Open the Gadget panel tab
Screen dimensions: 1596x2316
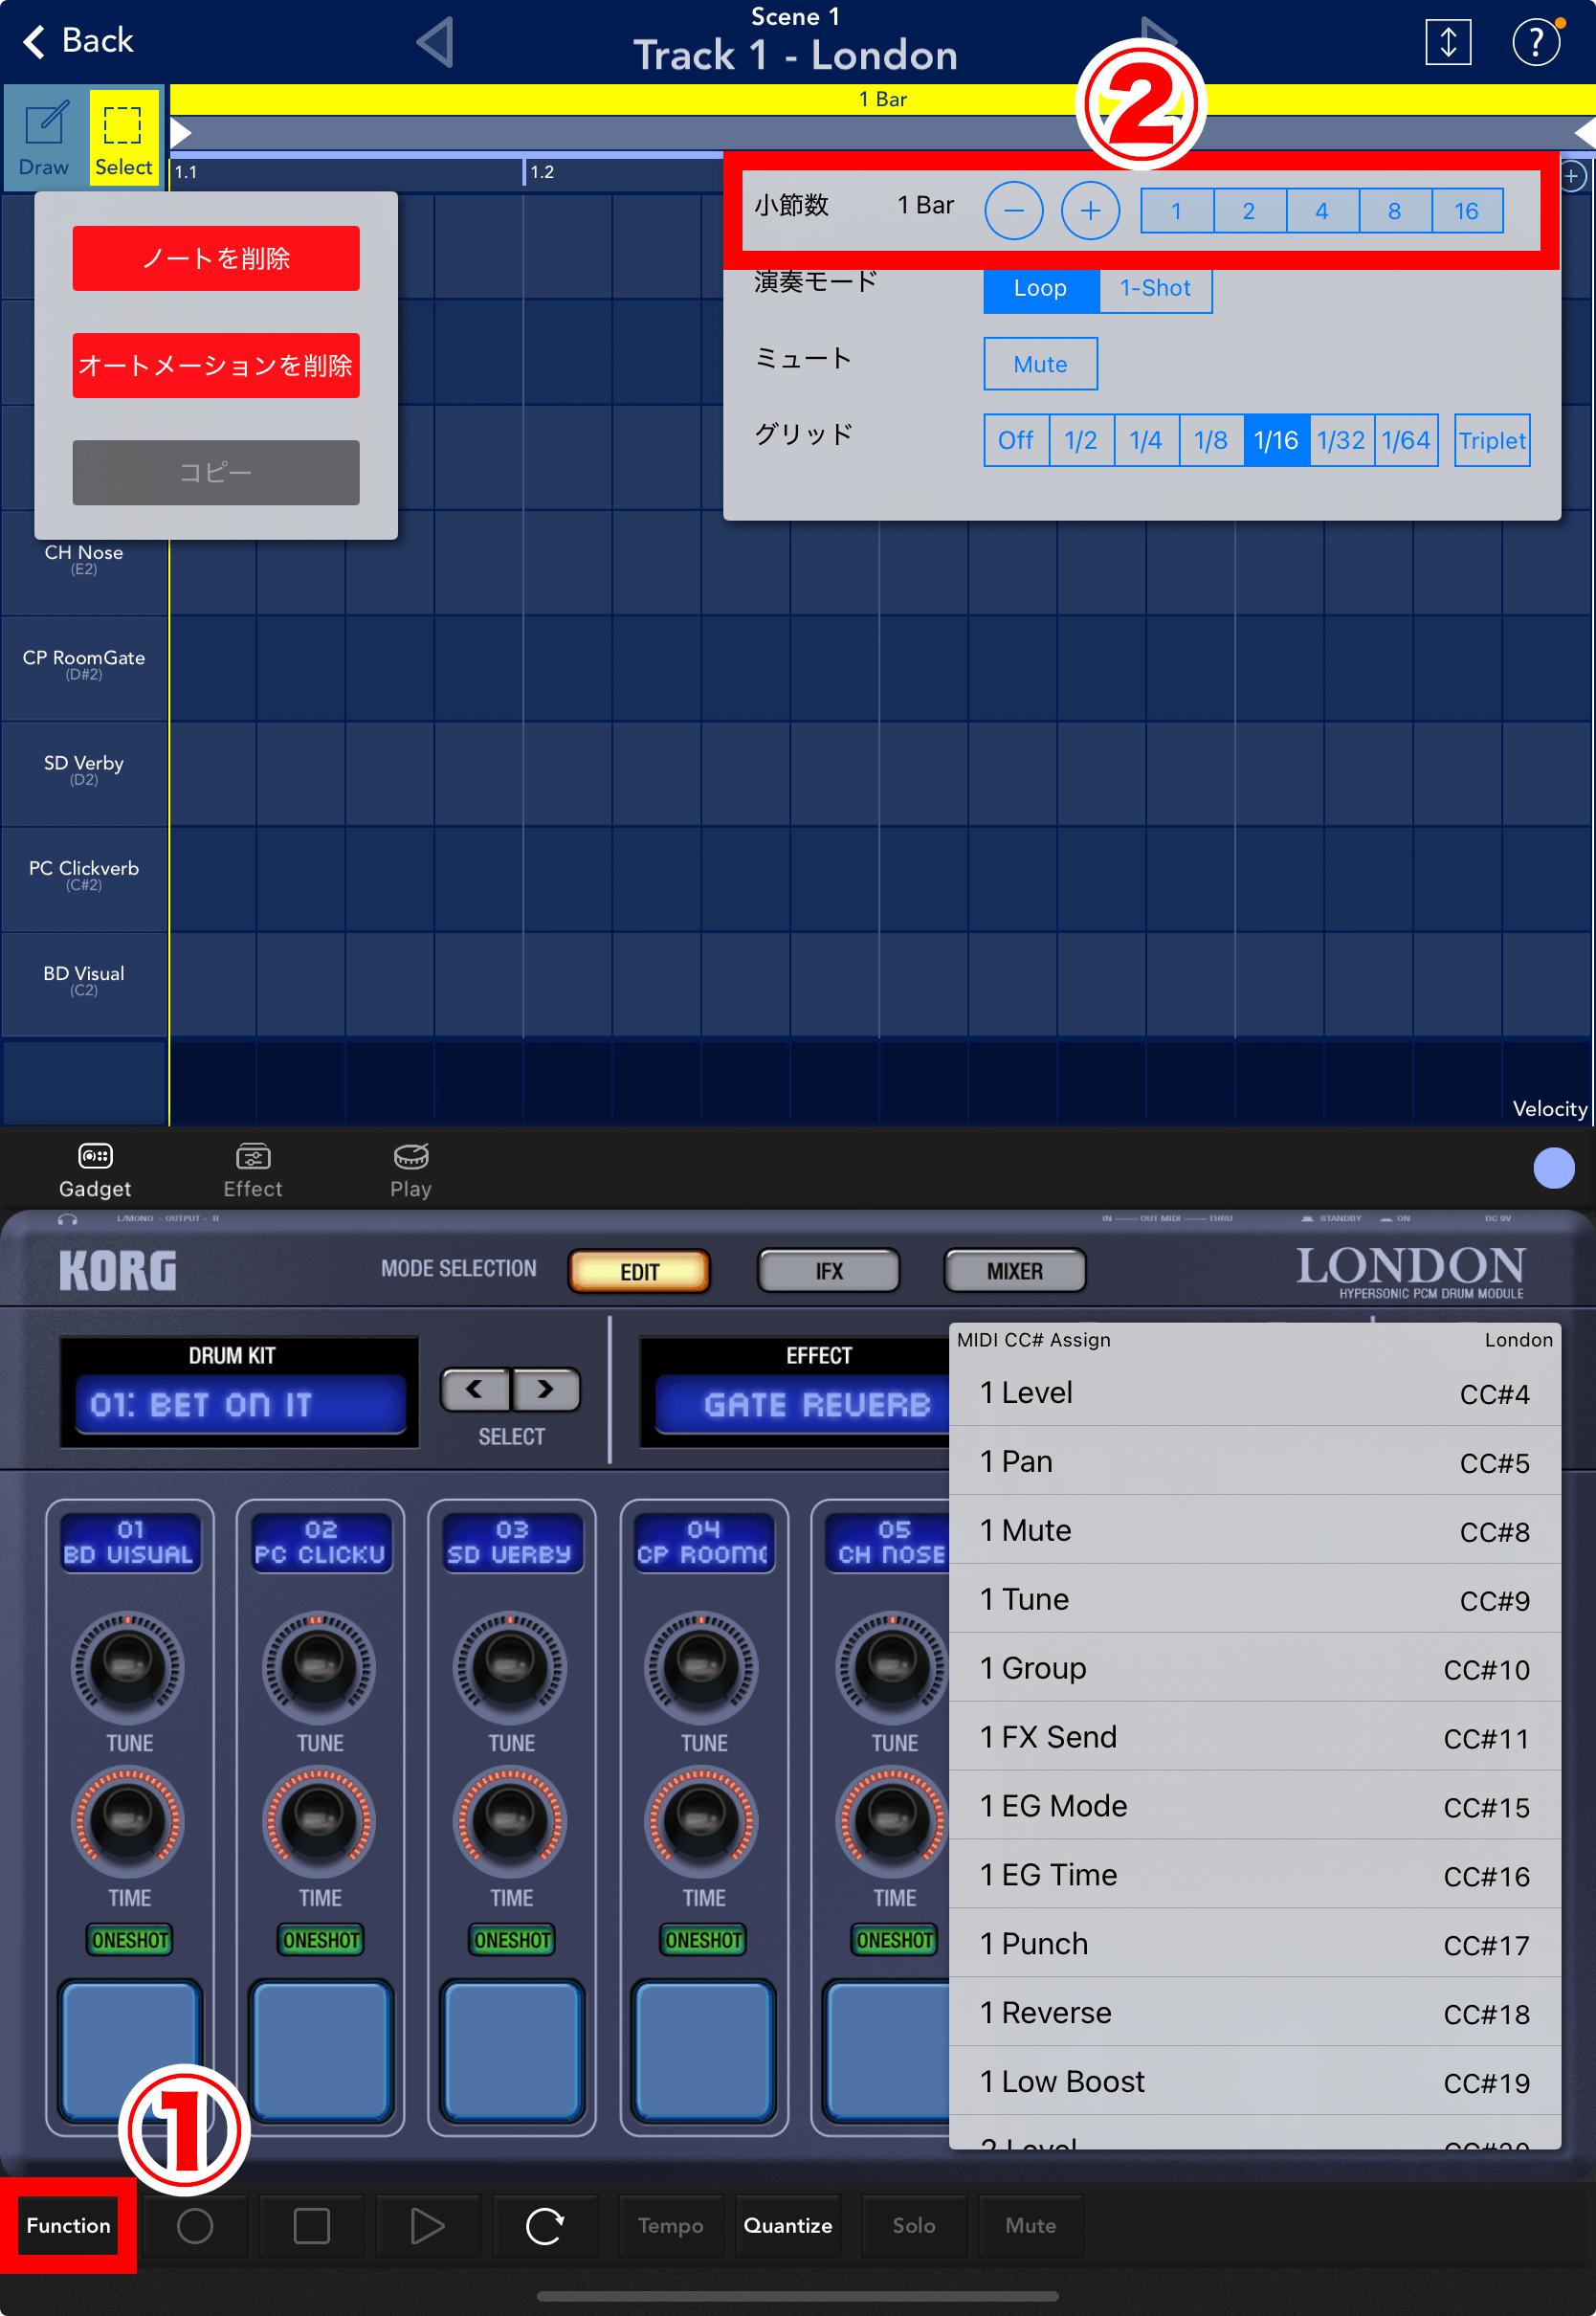click(95, 1170)
